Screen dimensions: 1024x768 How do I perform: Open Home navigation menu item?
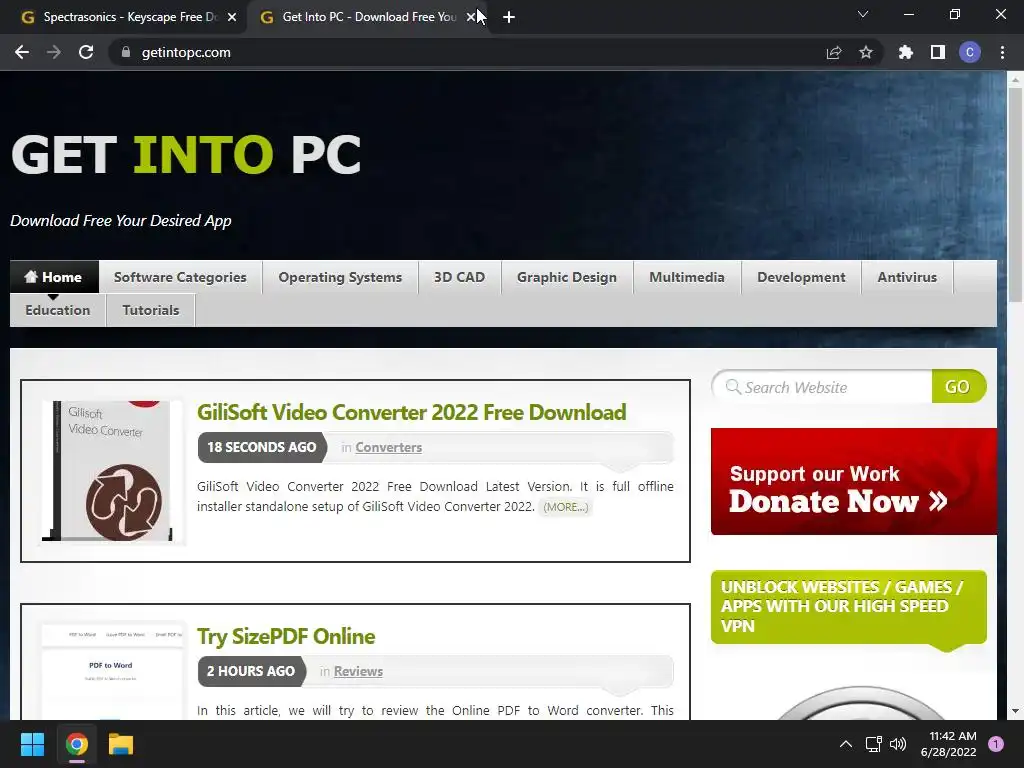pos(54,277)
